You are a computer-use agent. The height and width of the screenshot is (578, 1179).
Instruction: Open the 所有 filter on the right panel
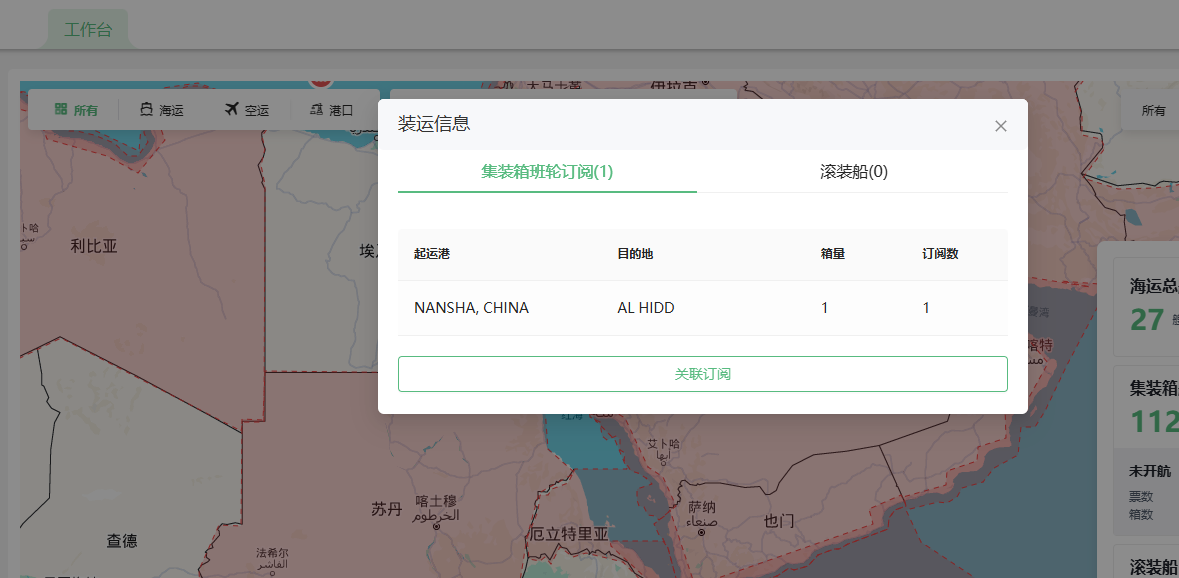pyautogui.click(x=1153, y=110)
